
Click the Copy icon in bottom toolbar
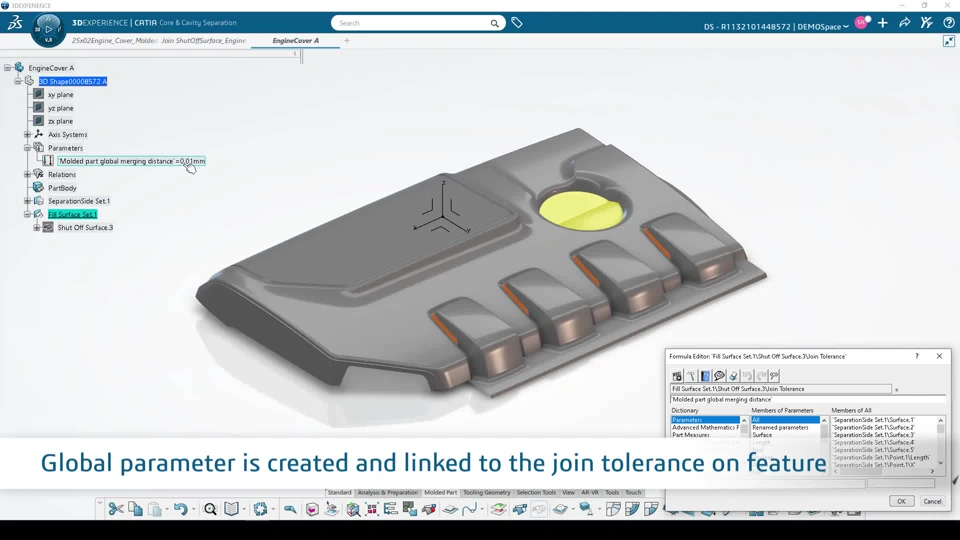tap(135, 509)
